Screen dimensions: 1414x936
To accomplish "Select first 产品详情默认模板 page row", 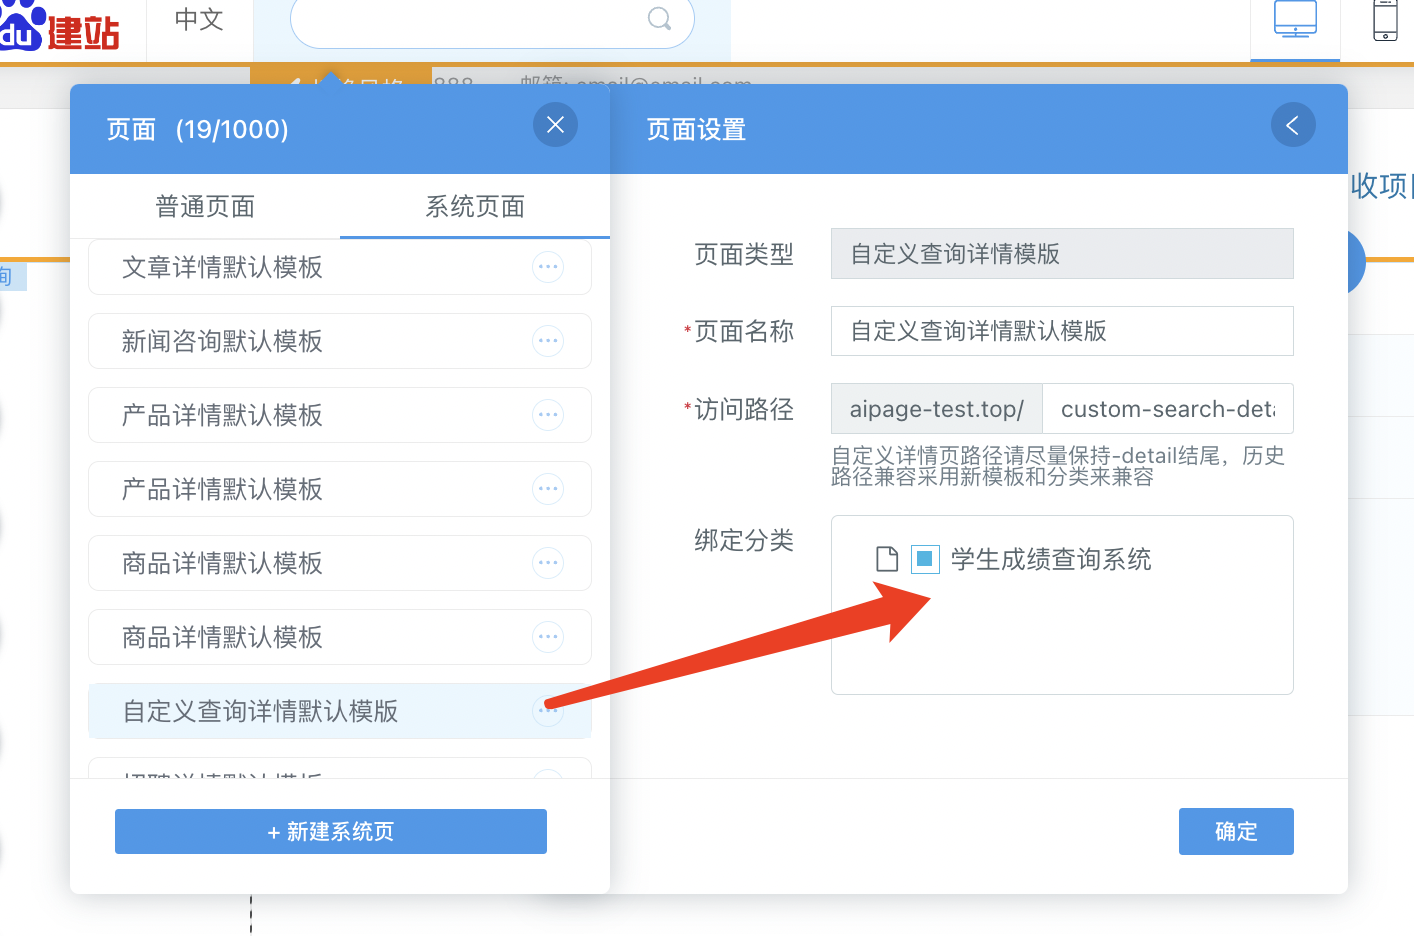I will point(340,415).
